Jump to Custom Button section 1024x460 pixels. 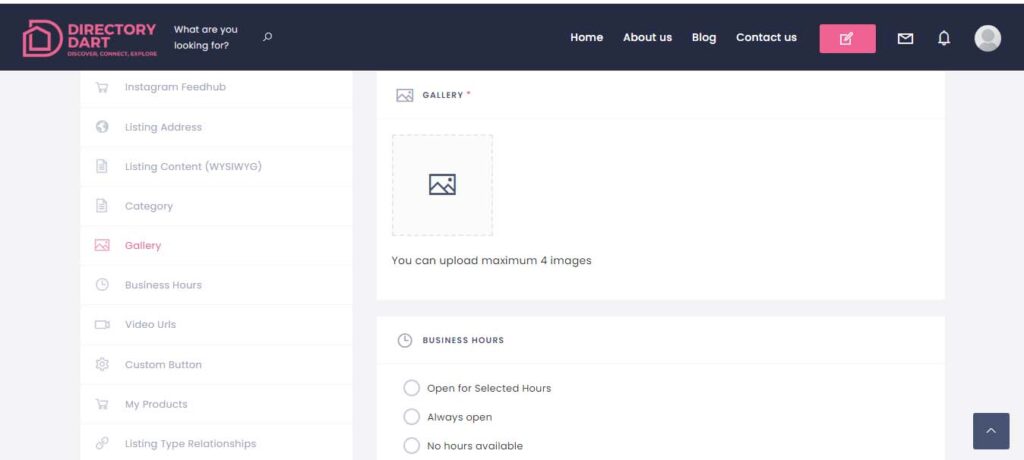click(x=163, y=365)
